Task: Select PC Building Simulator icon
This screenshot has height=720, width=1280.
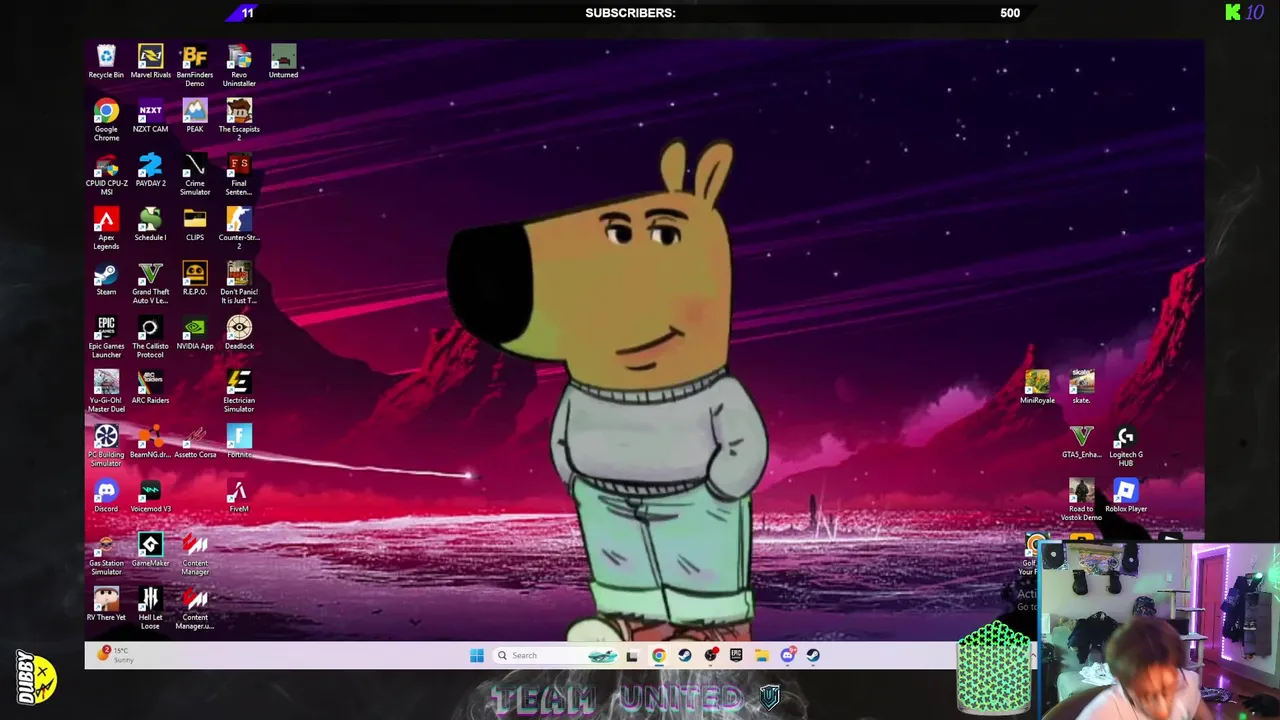Action: pos(106,445)
